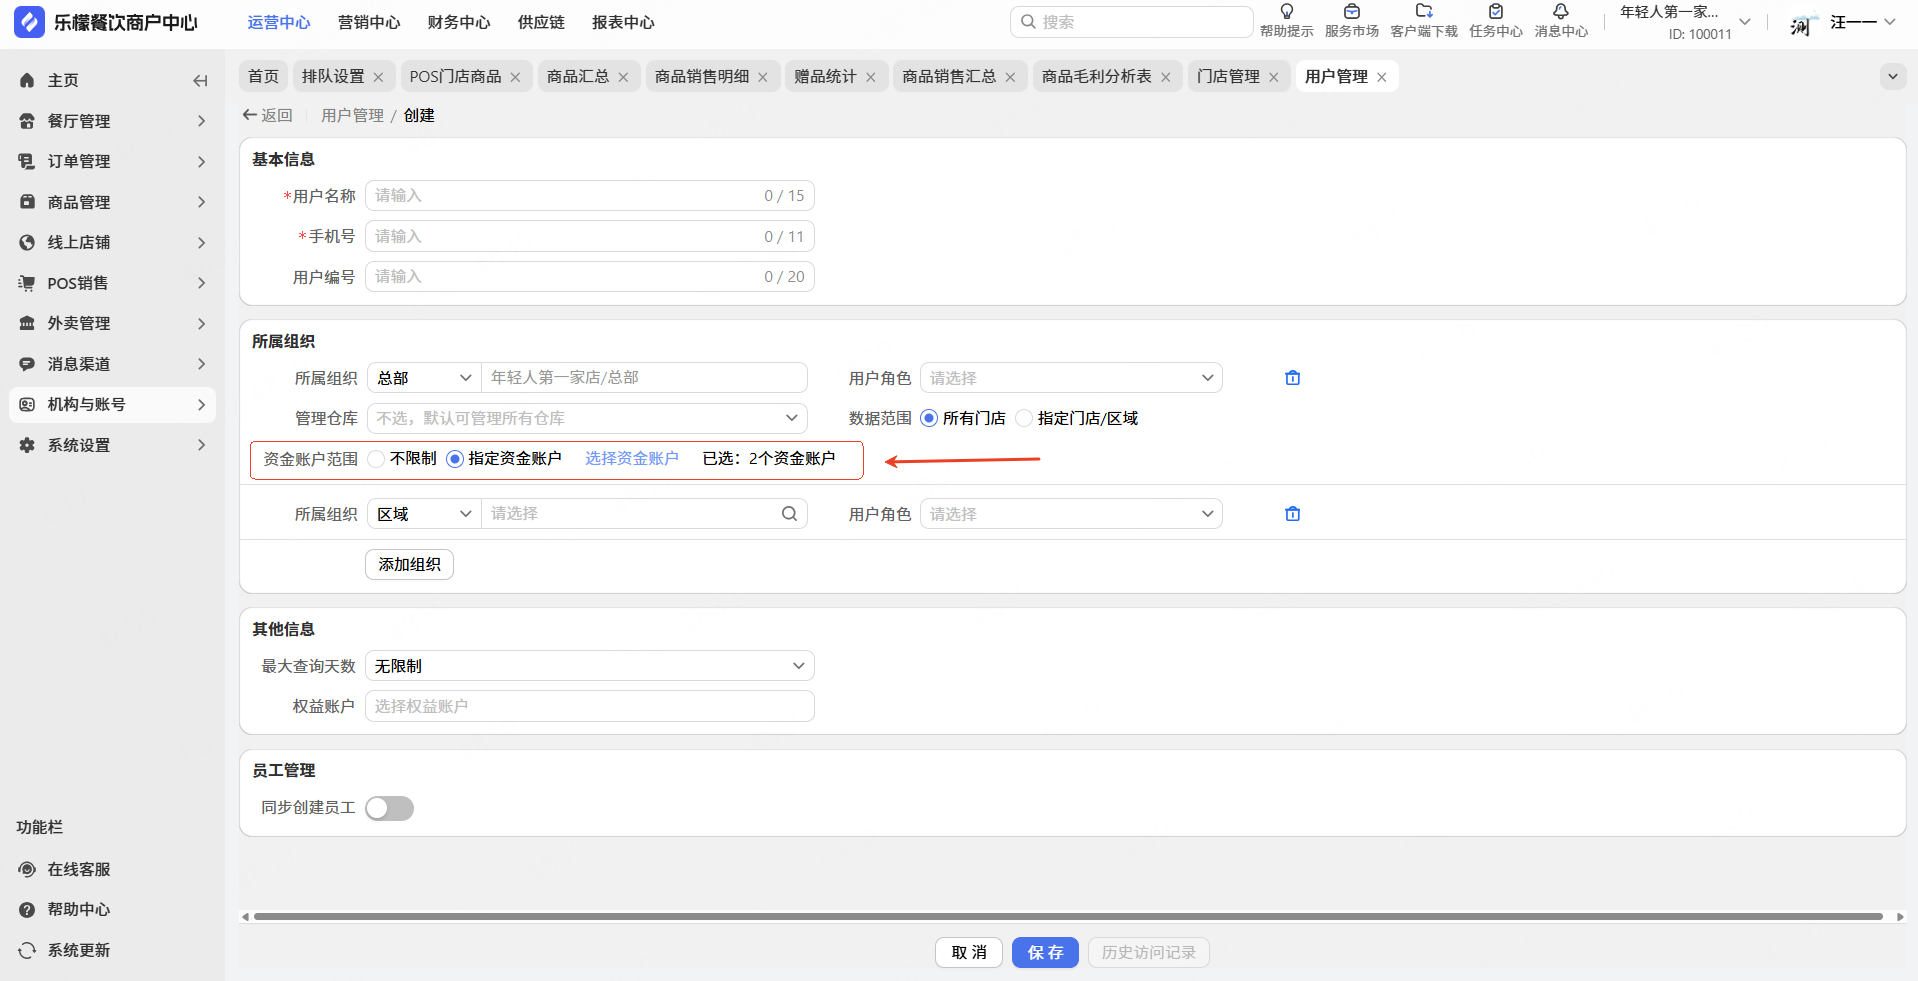Click the 在线客服 headset icon
Image resolution: width=1918 pixels, height=981 pixels.
(x=27, y=870)
